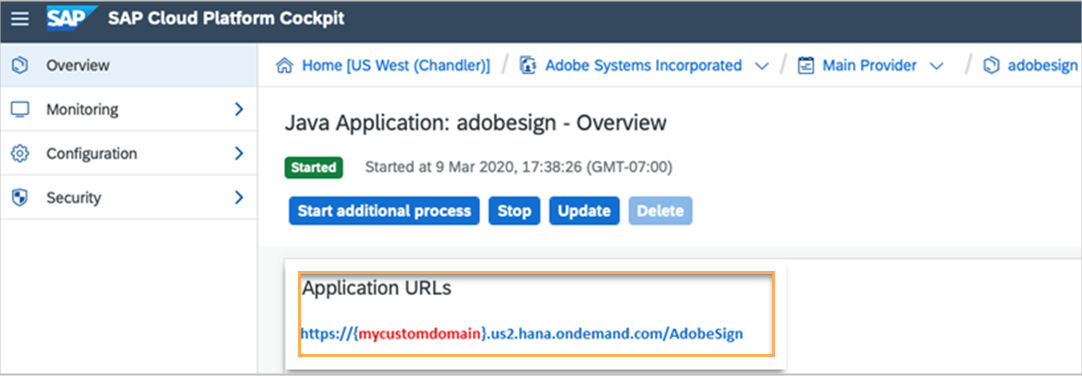Click the Main Provider subaccount icon

[805, 66]
